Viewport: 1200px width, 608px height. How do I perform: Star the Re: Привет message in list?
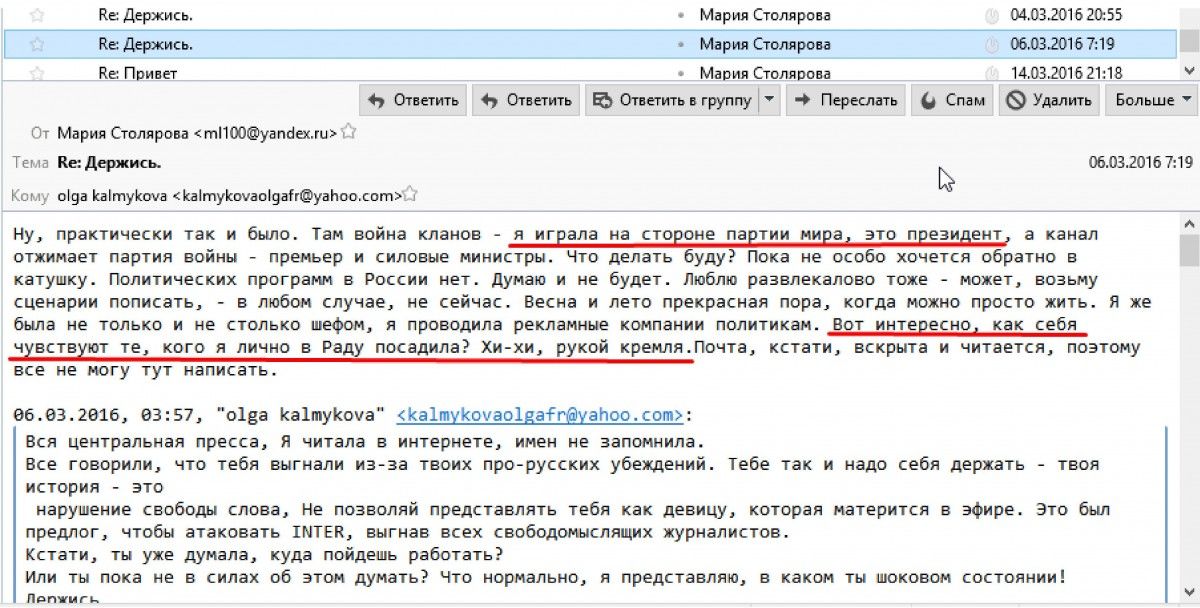pos(38,73)
